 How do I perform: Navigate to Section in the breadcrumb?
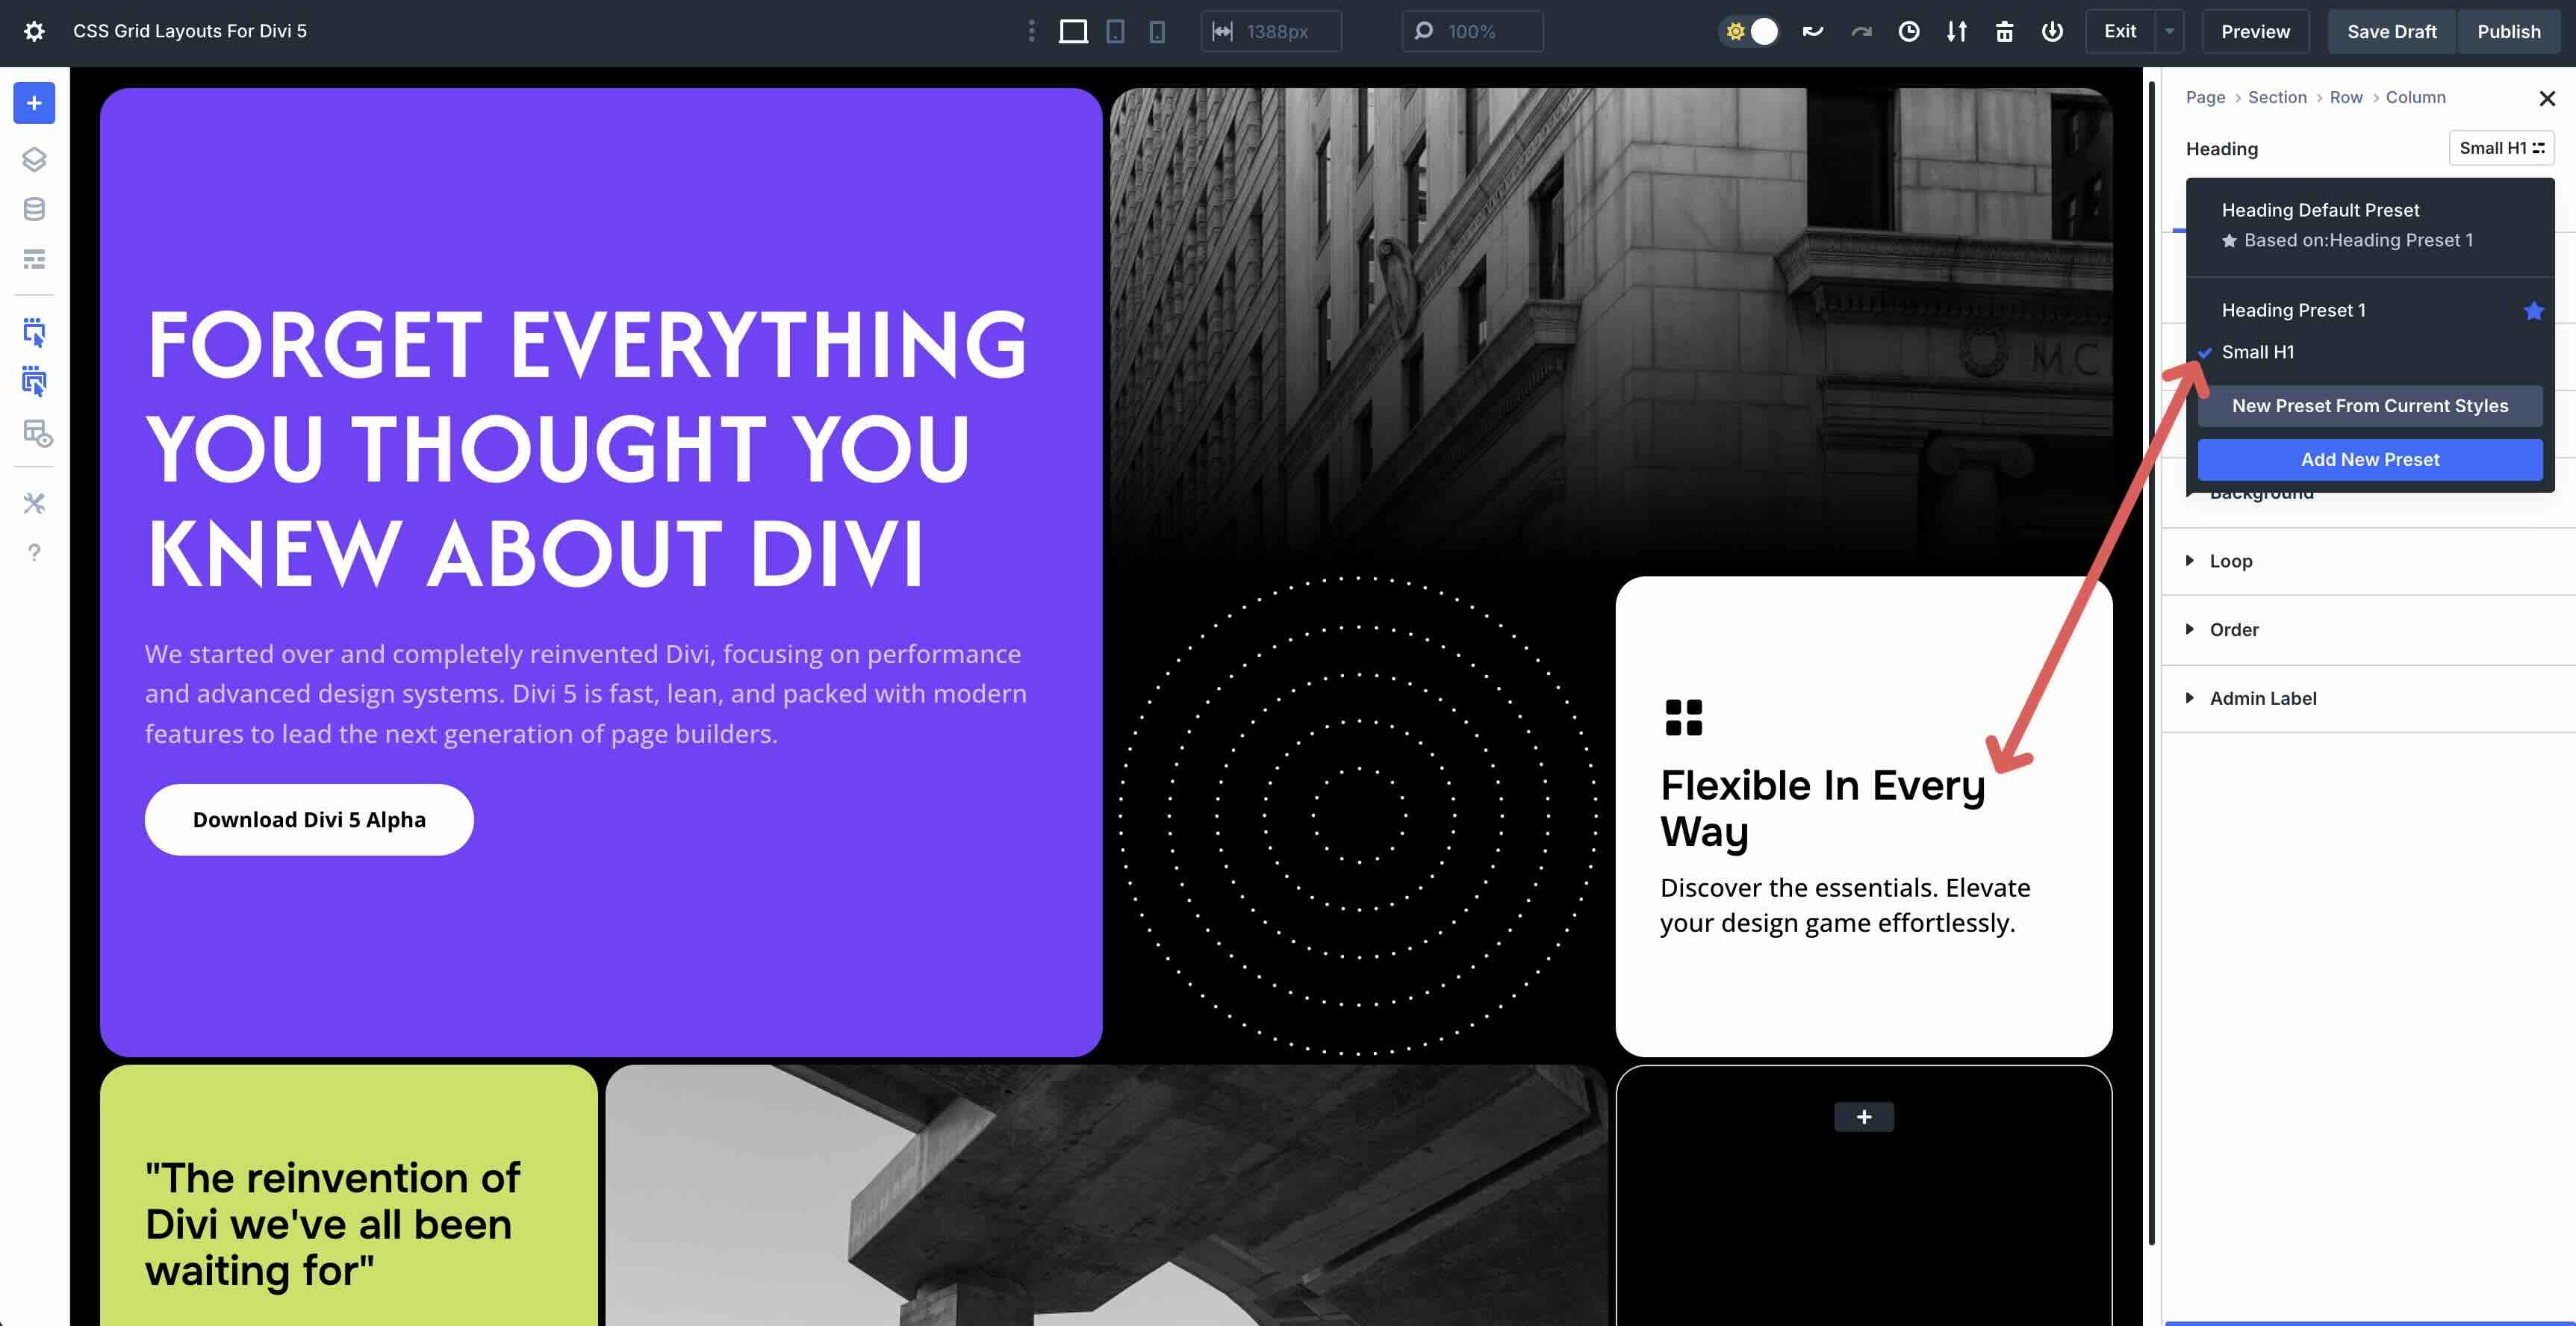(2277, 97)
